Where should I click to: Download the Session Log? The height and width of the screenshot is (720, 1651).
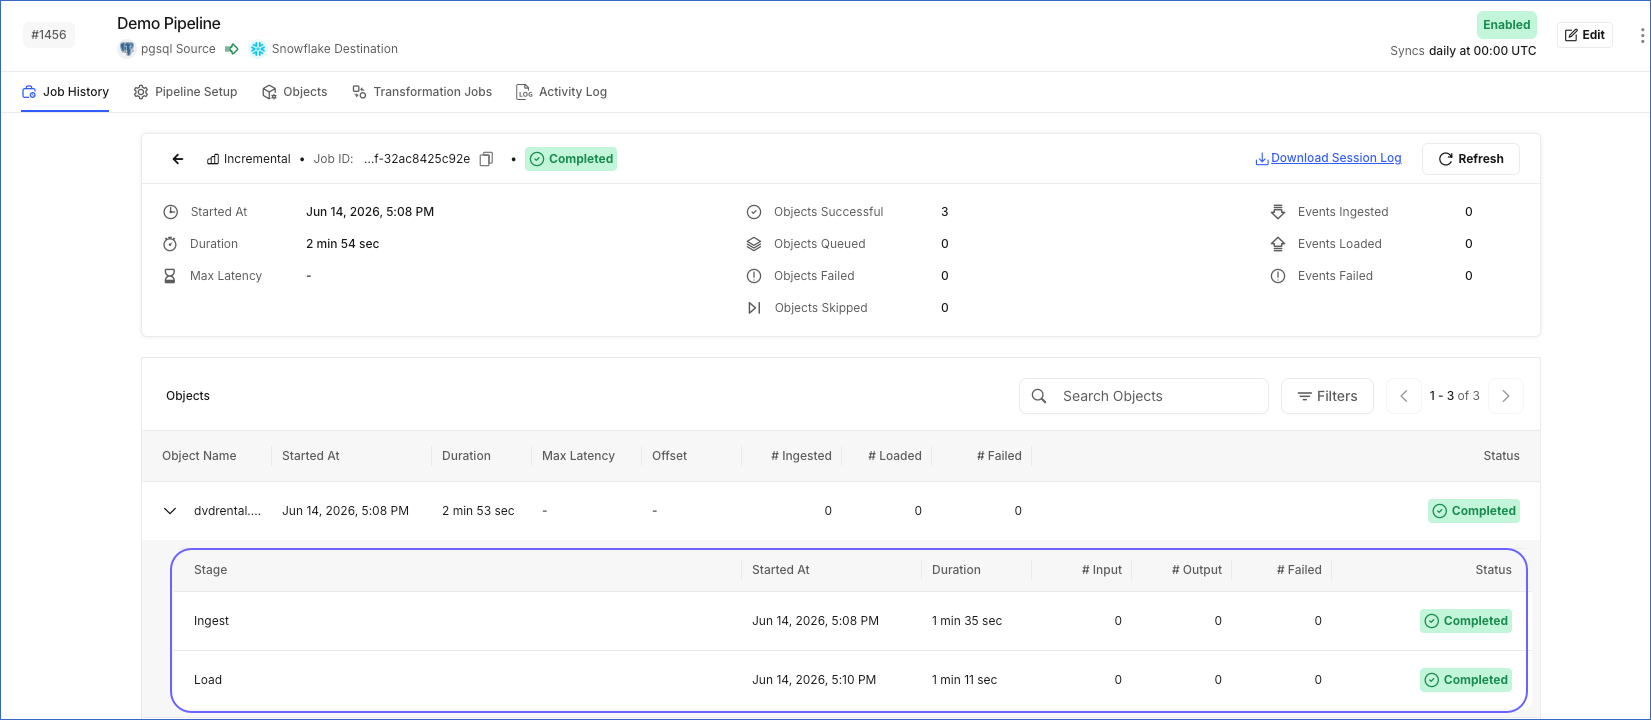[x=1328, y=158]
